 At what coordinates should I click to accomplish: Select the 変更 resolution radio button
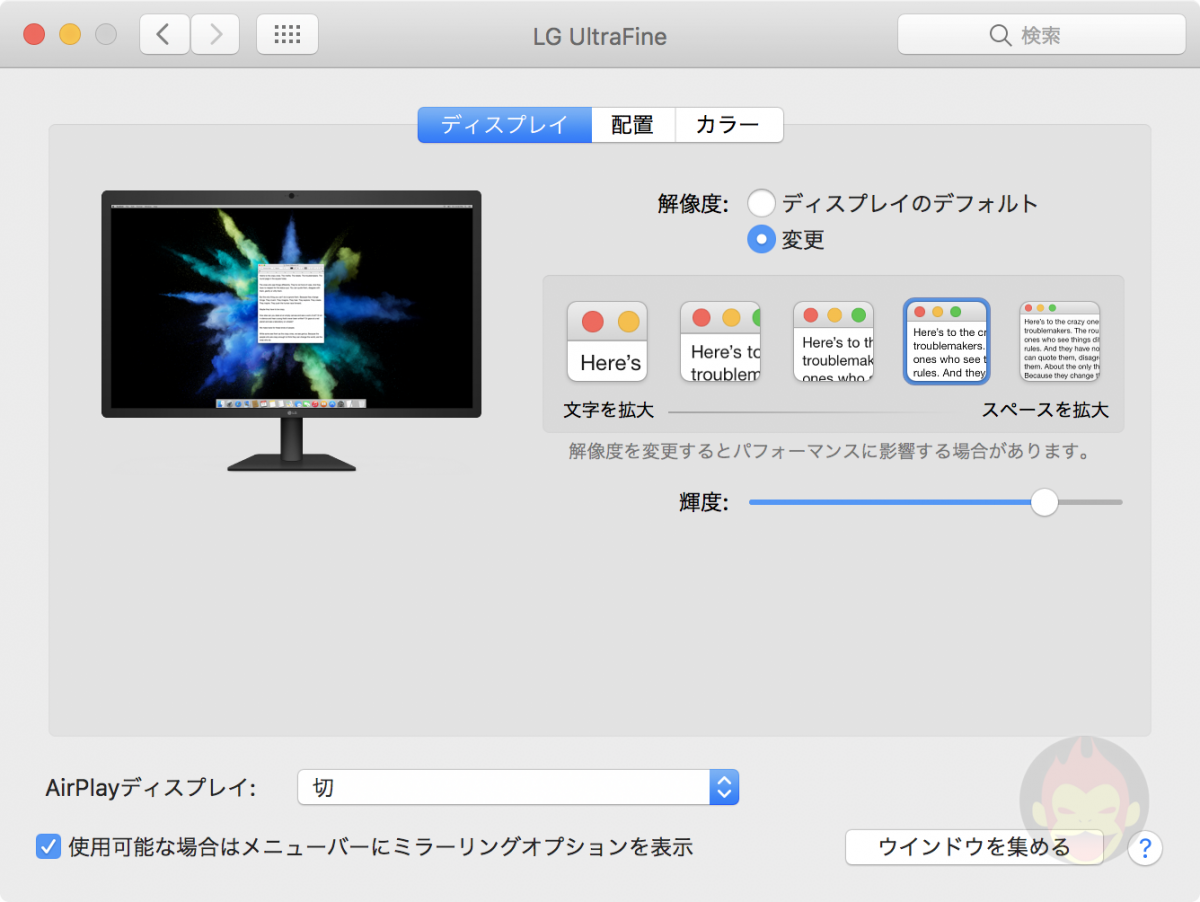click(x=761, y=239)
